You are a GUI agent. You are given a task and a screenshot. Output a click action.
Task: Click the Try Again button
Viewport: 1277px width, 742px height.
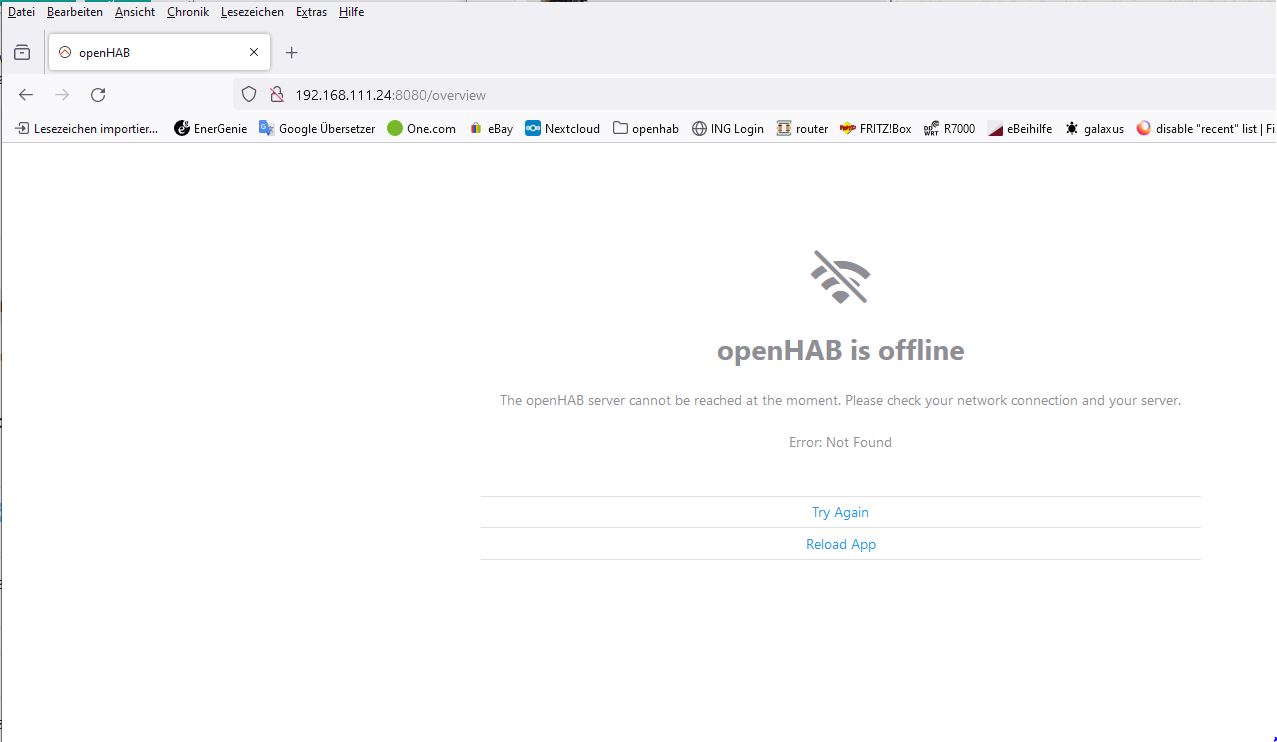point(840,512)
